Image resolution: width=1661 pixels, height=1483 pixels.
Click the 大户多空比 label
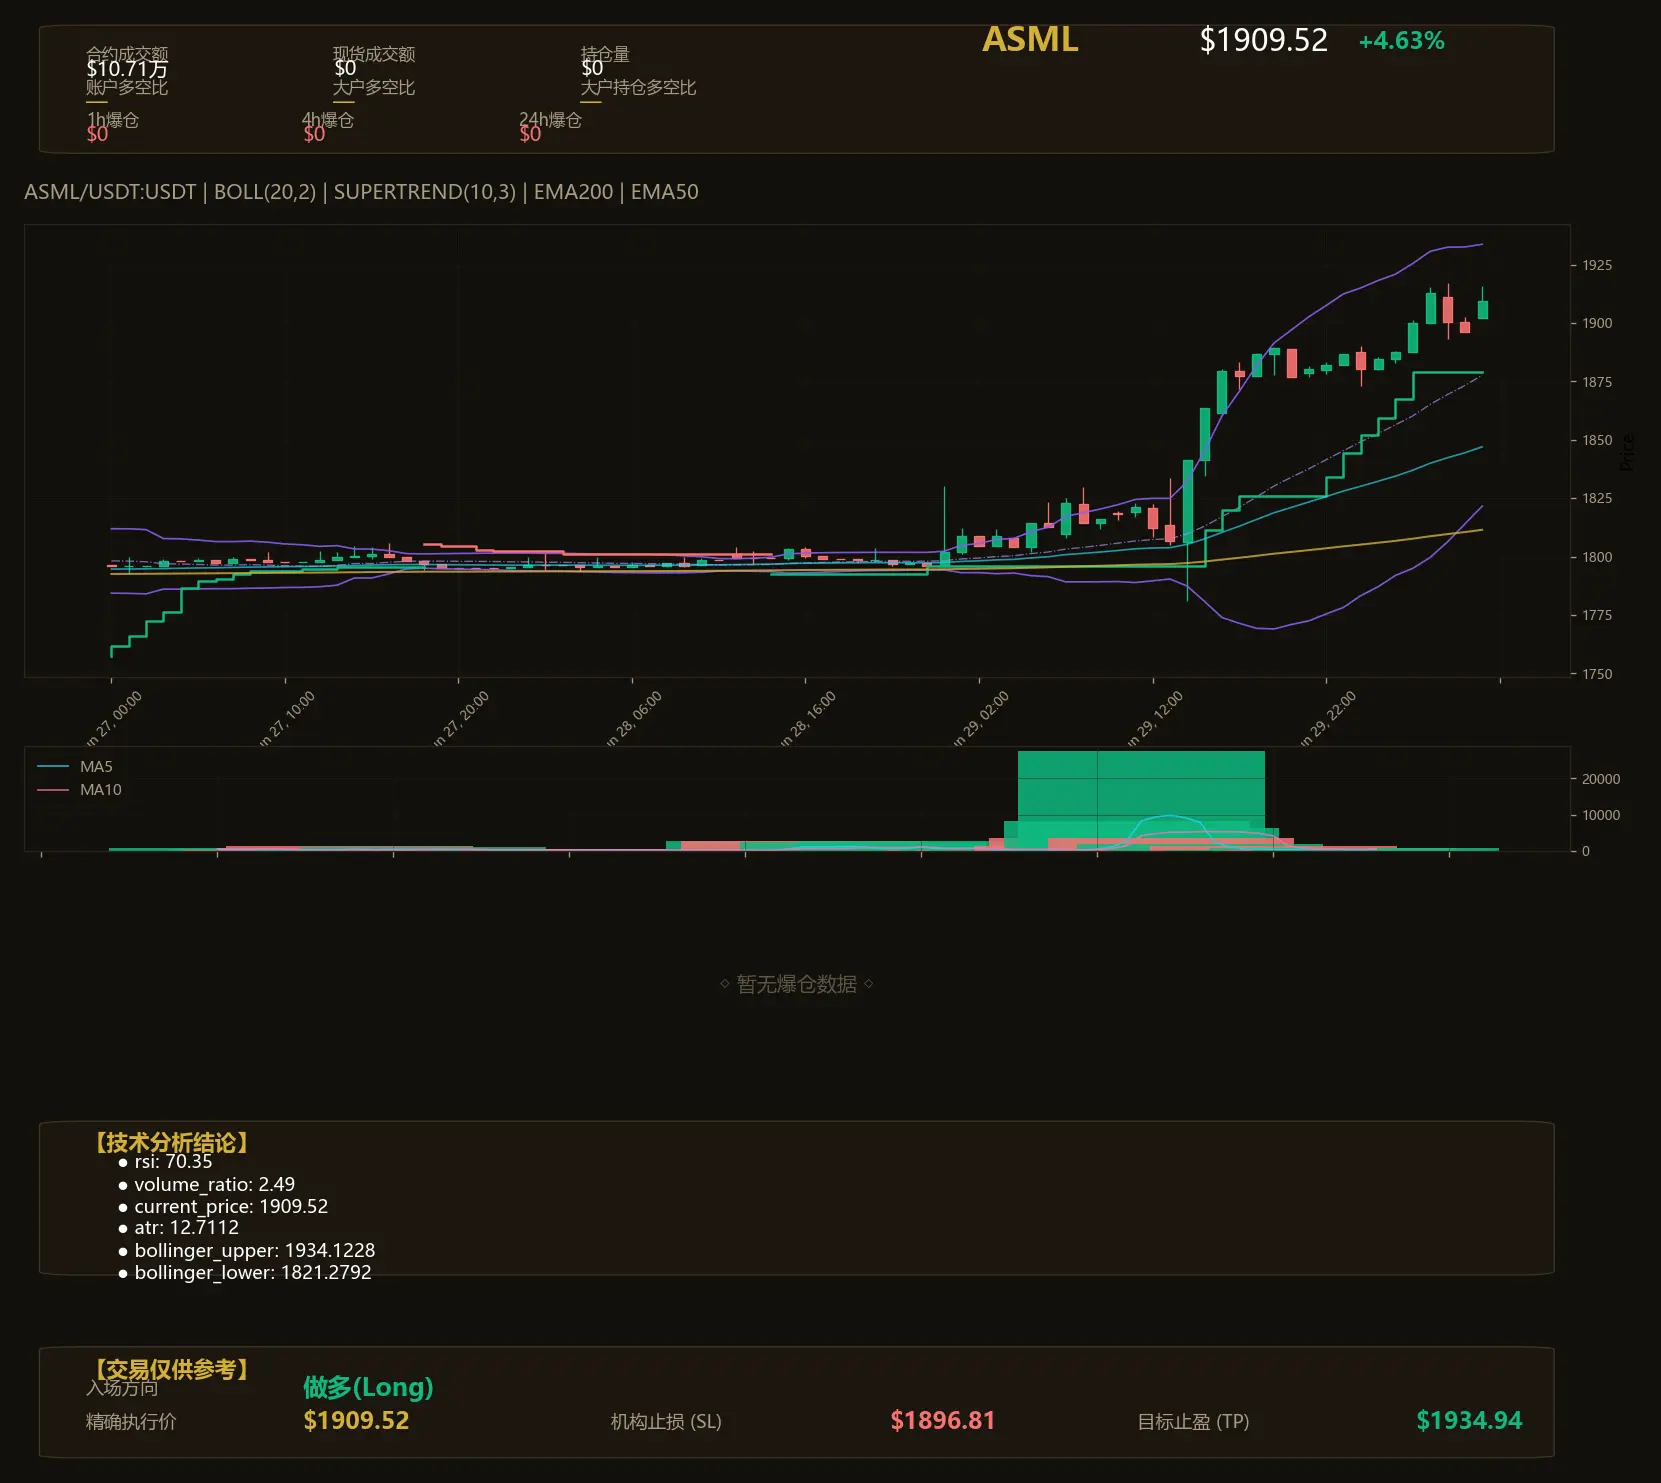(x=374, y=88)
